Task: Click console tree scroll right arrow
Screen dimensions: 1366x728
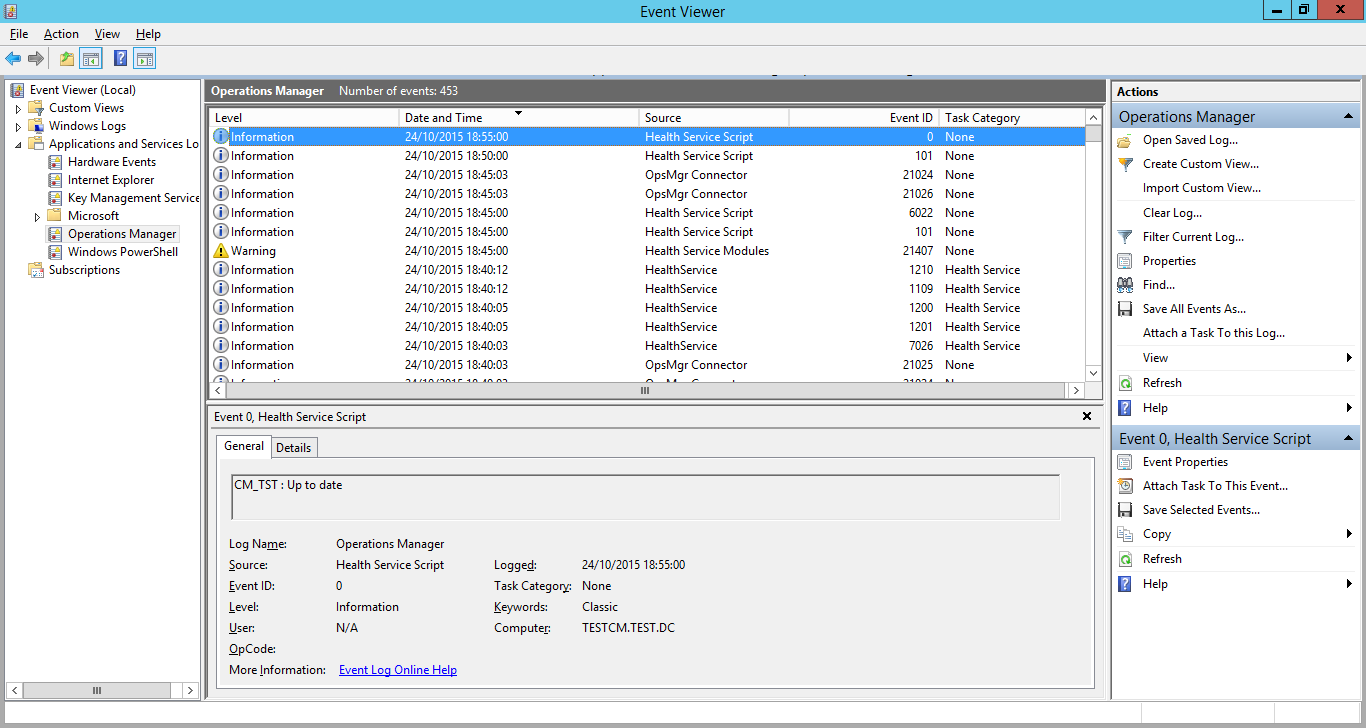Action: [x=190, y=690]
